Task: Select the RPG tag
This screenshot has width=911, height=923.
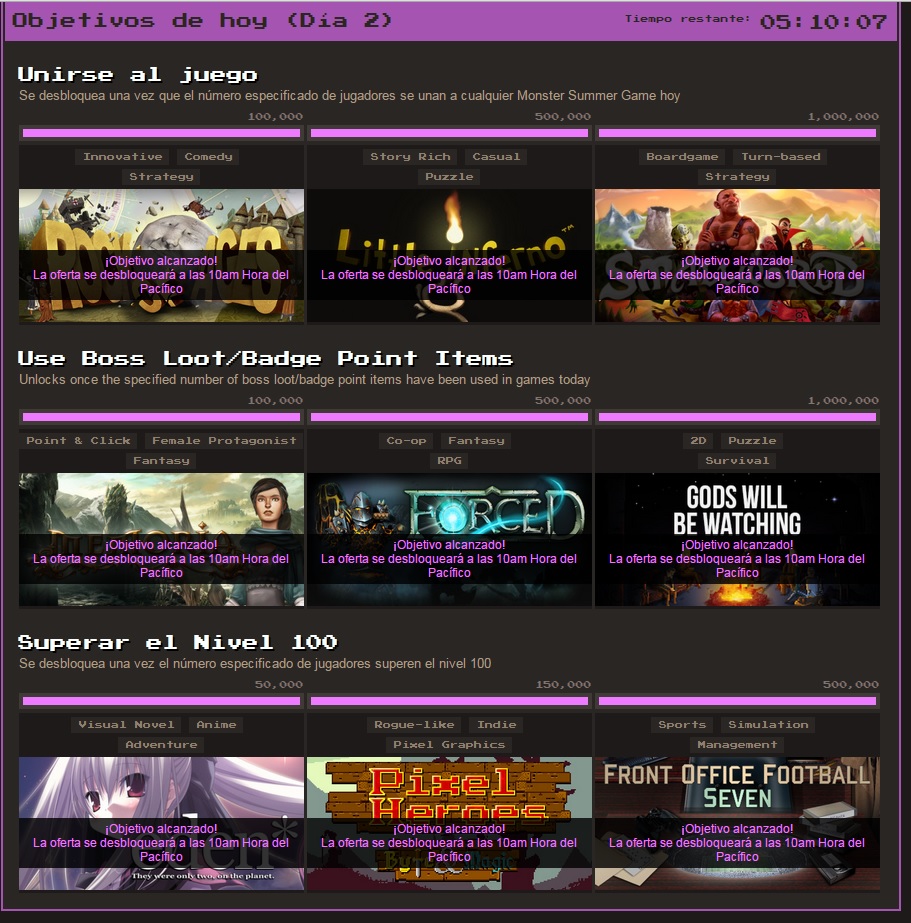Action: click(x=449, y=461)
